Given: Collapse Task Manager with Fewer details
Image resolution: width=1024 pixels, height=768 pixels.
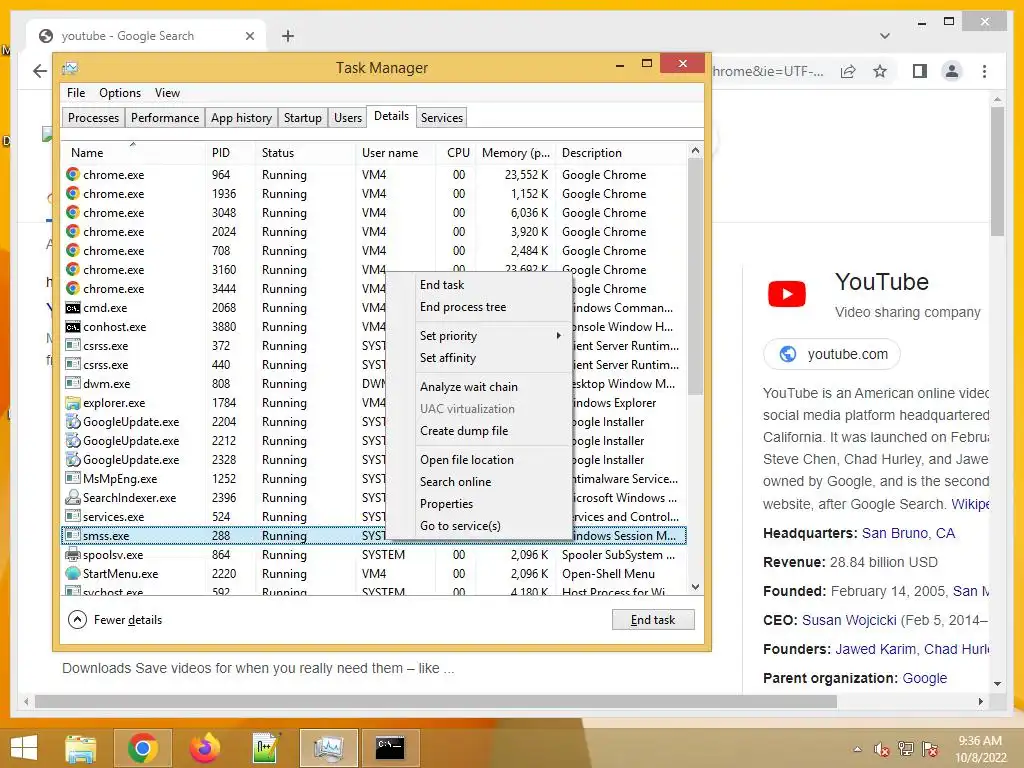Looking at the screenshot, I should (115, 620).
